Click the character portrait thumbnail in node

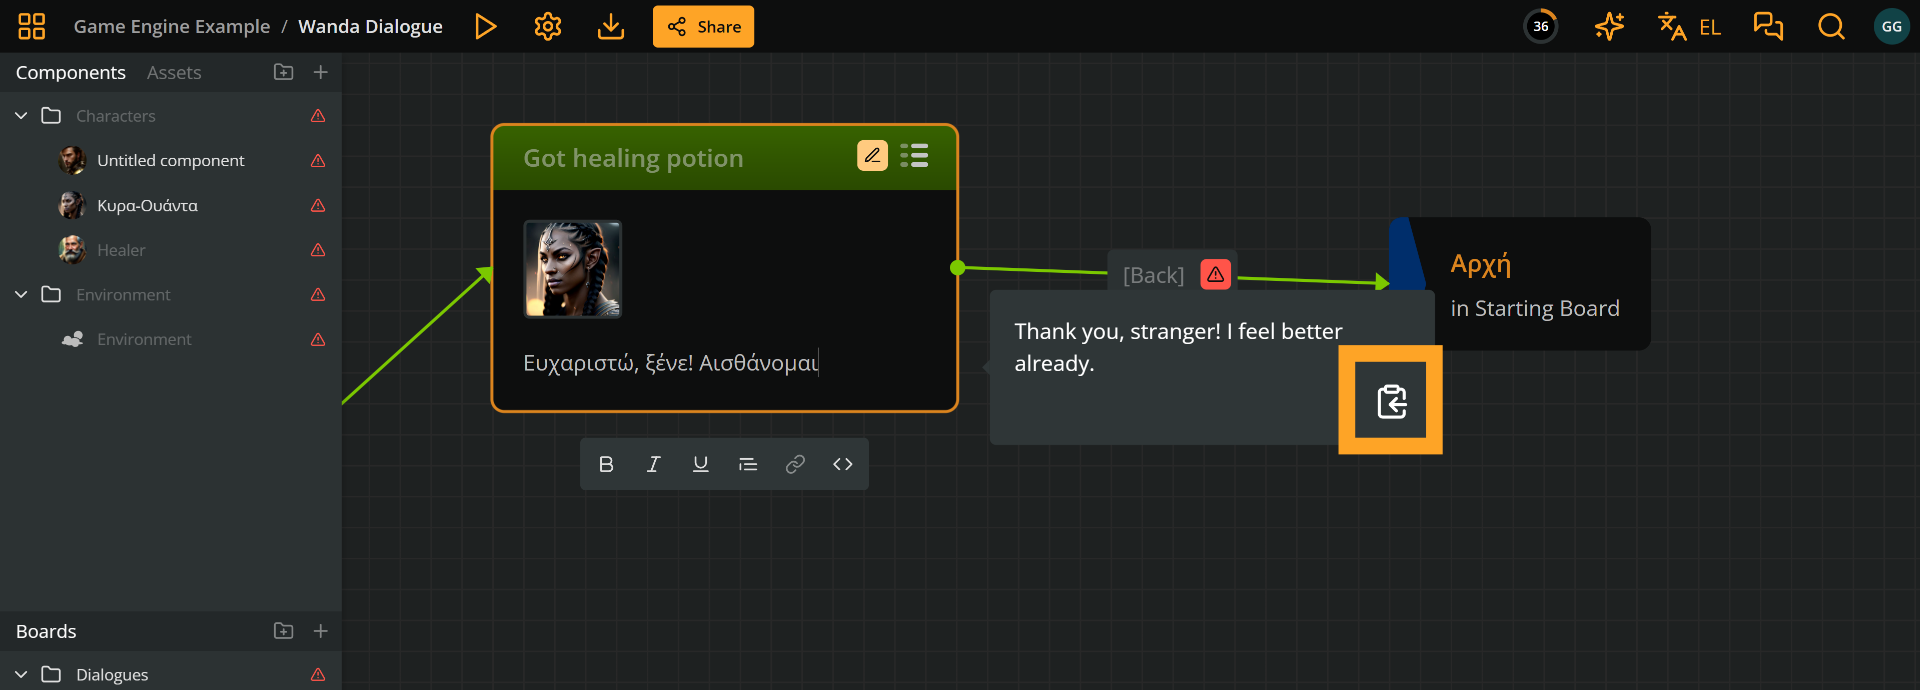[x=573, y=269]
